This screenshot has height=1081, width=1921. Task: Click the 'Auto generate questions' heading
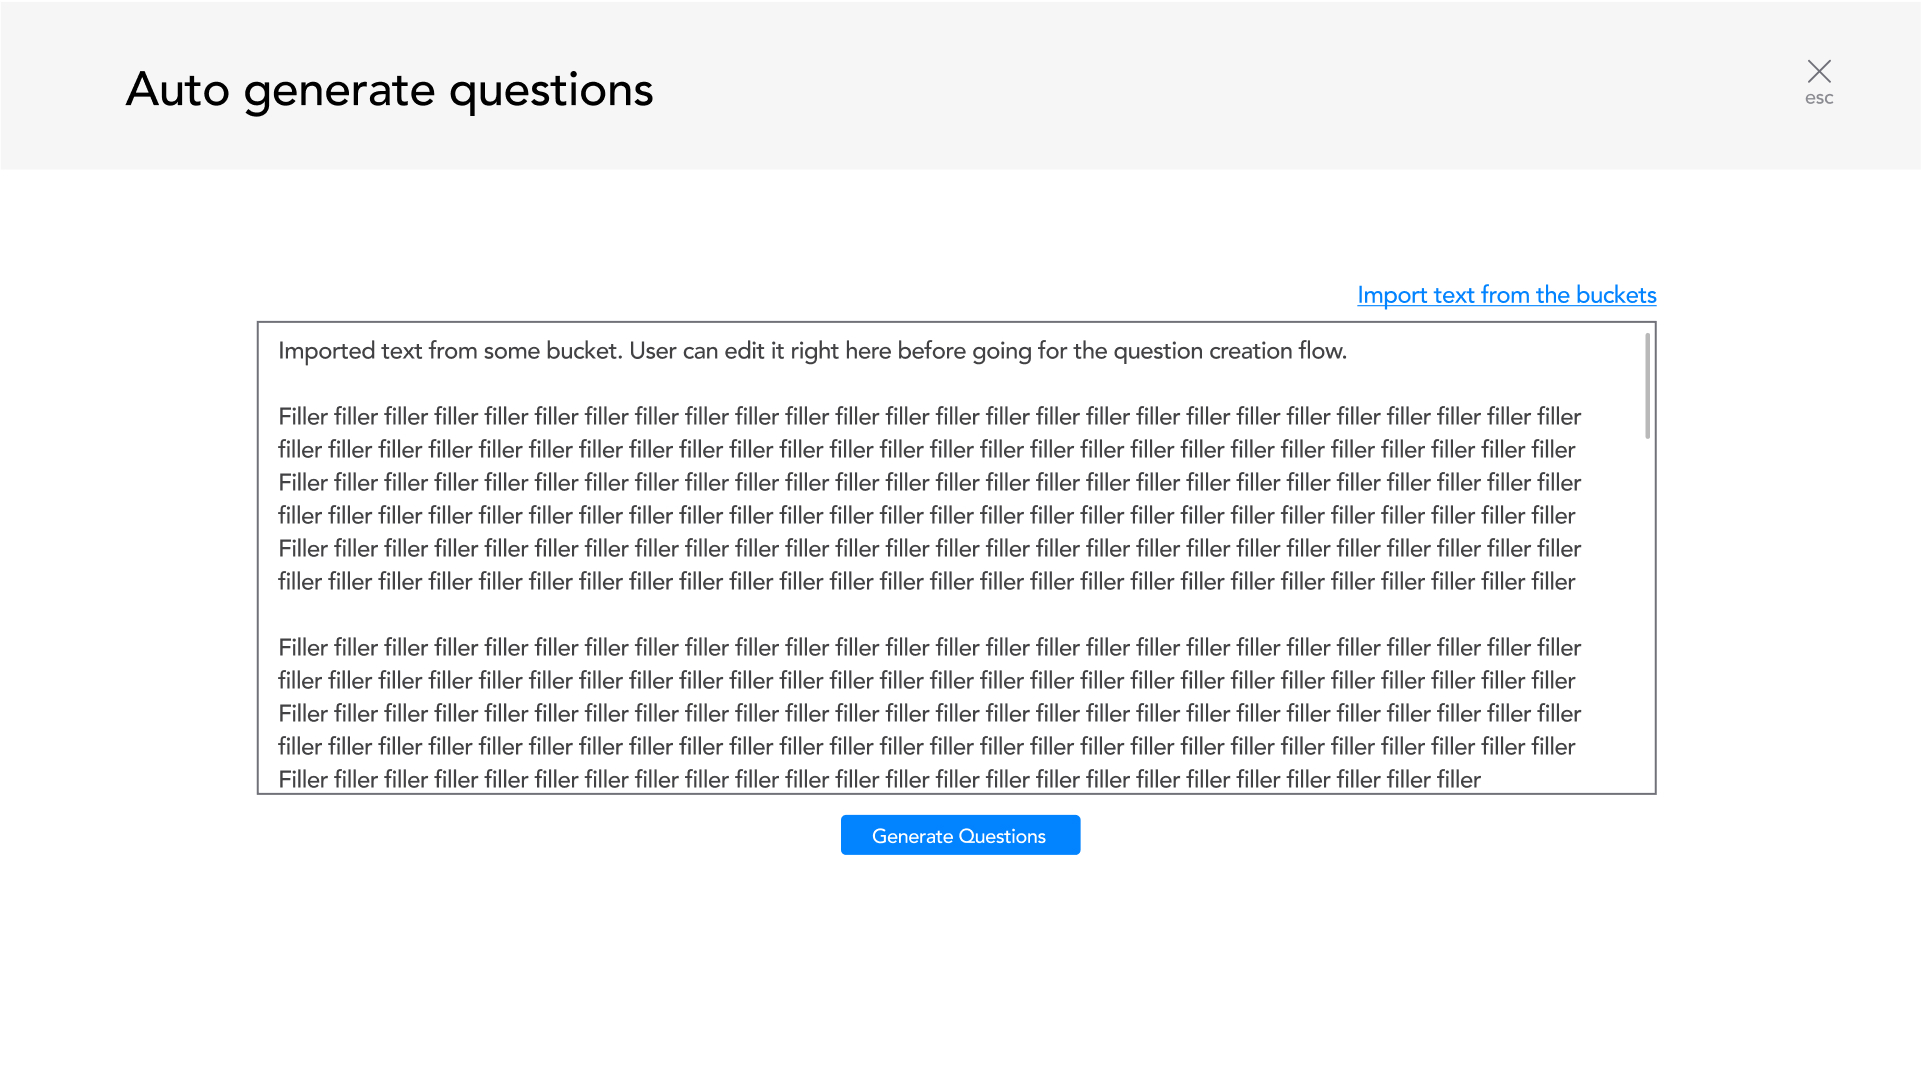(x=389, y=90)
